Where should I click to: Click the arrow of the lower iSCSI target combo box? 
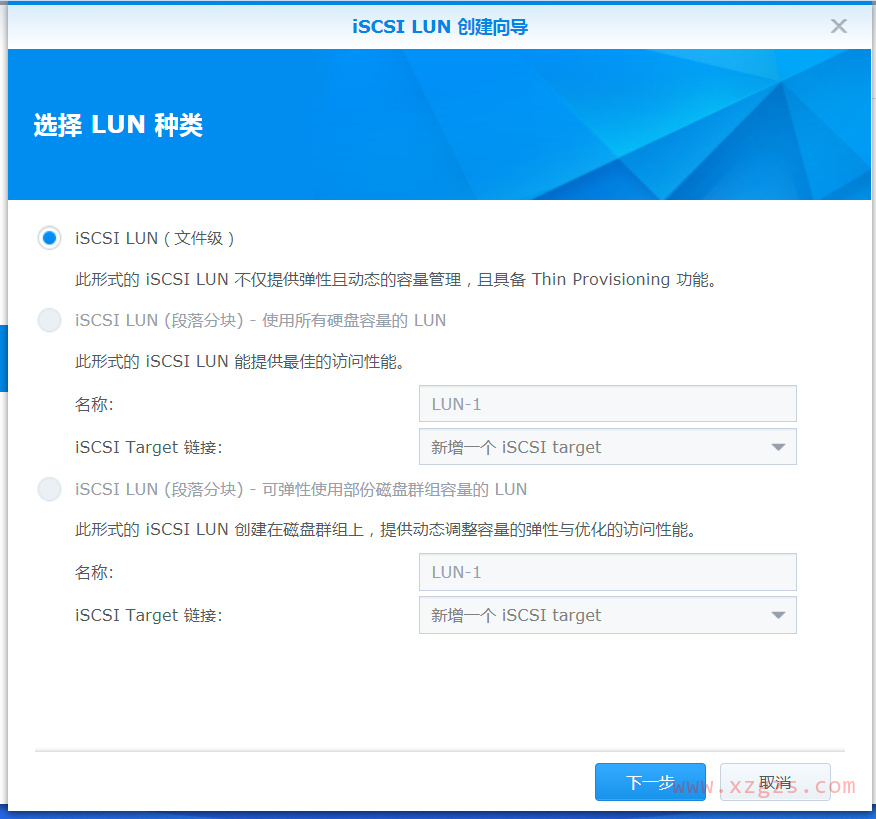coord(778,615)
